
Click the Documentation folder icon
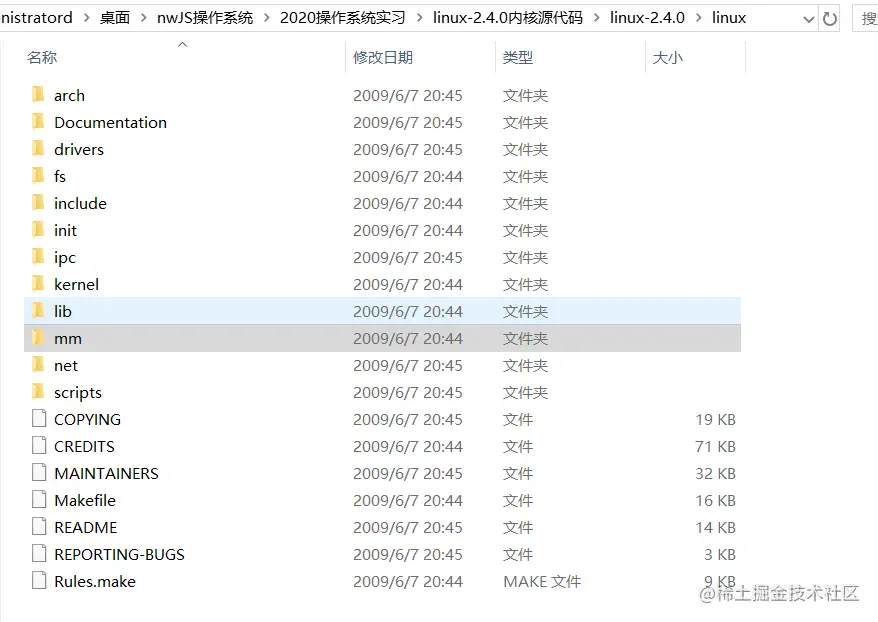coord(38,121)
